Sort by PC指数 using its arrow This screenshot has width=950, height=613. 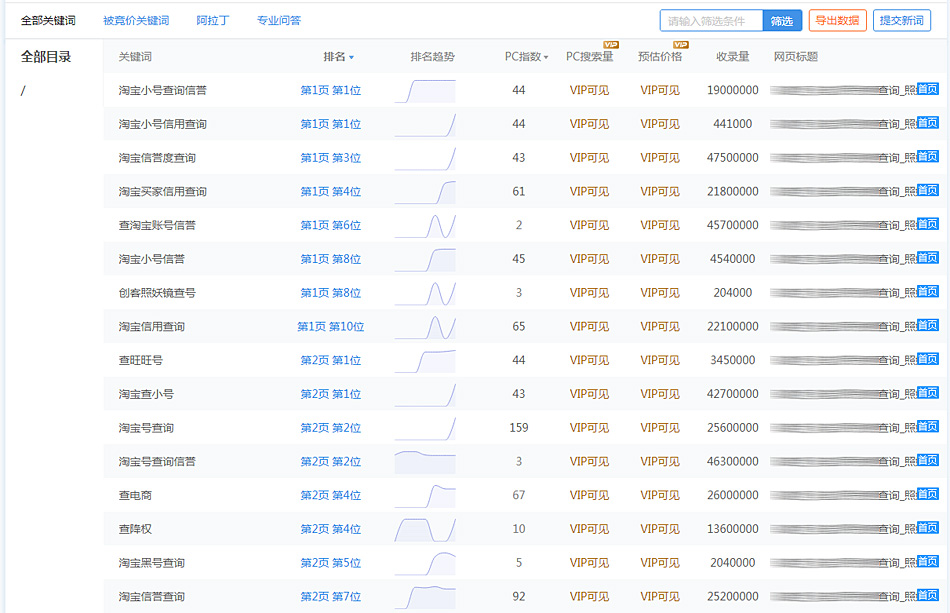click(546, 58)
